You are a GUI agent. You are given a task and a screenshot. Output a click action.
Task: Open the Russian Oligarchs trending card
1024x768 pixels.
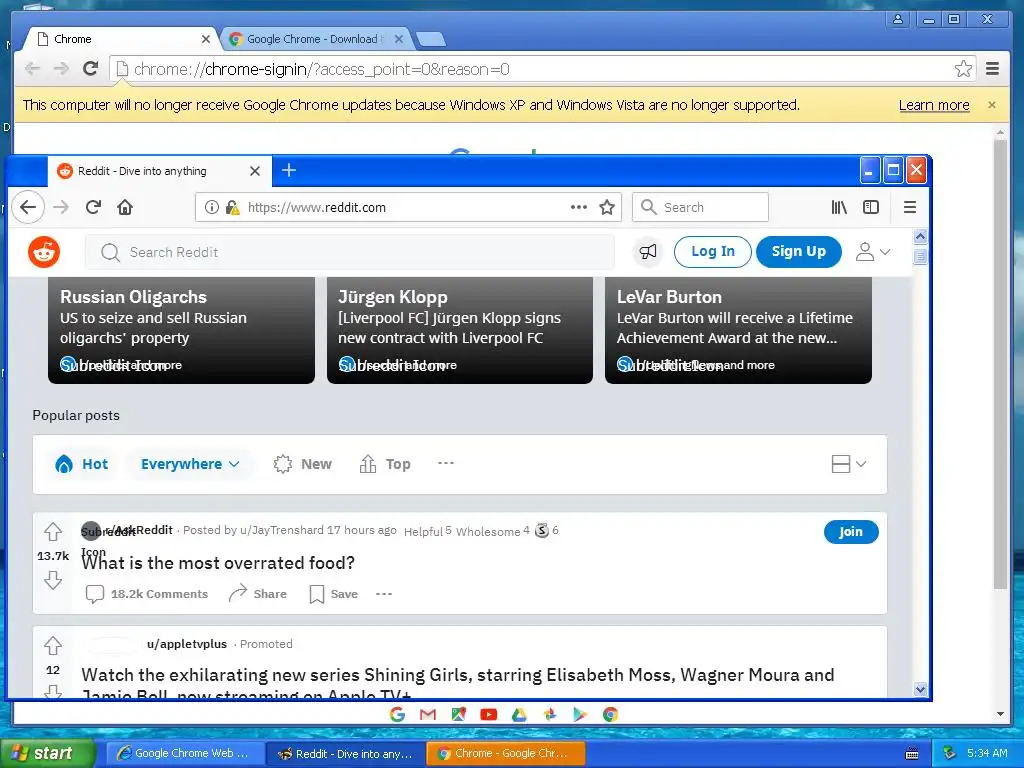point(182,330)
